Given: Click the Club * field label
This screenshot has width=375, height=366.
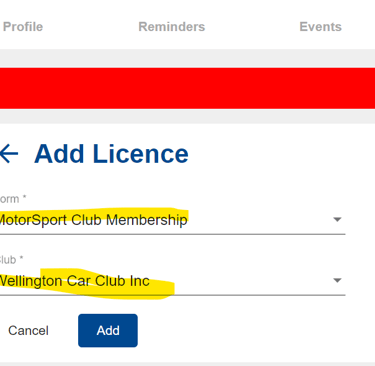Looking at the screenshot, I should point(11,260).
